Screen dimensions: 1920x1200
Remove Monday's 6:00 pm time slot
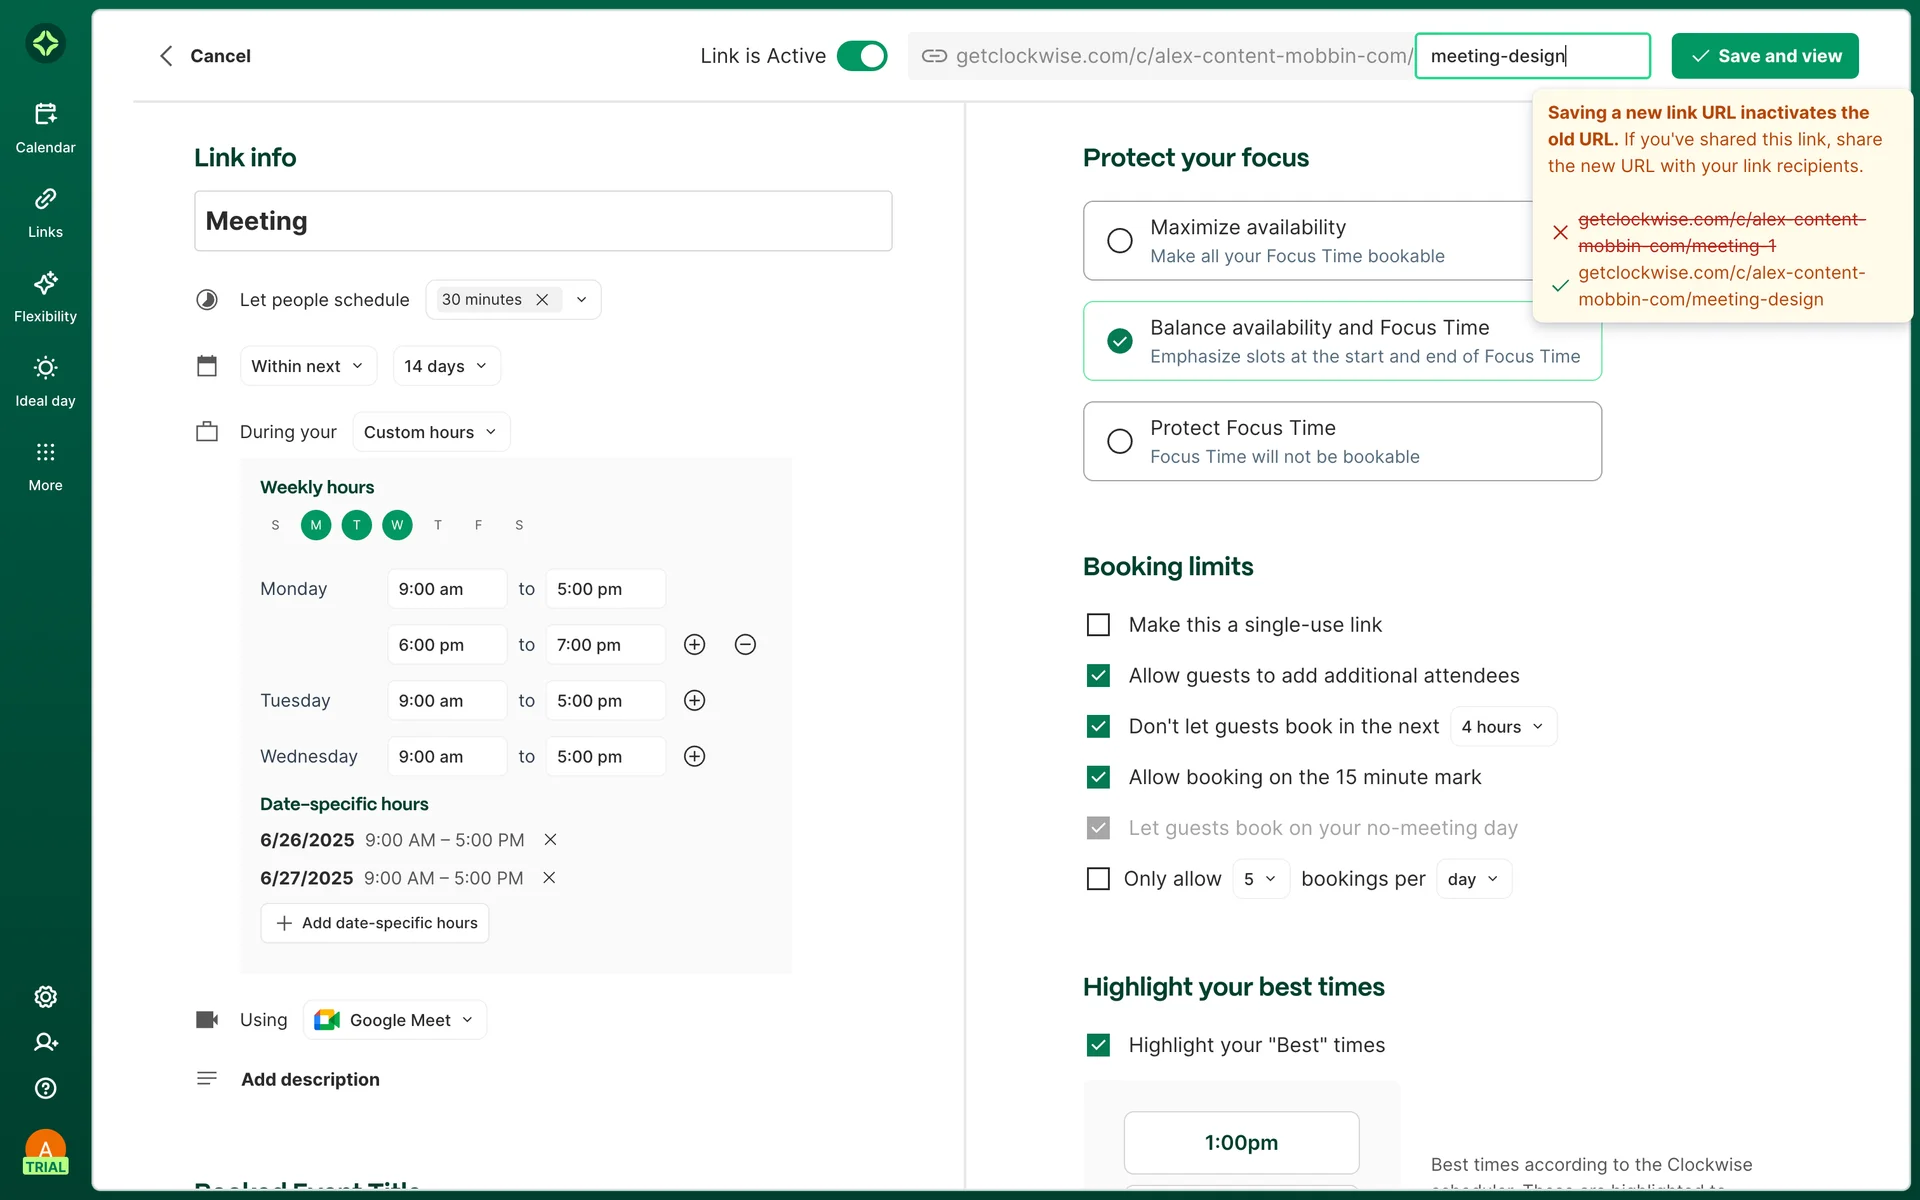[745, 645]
